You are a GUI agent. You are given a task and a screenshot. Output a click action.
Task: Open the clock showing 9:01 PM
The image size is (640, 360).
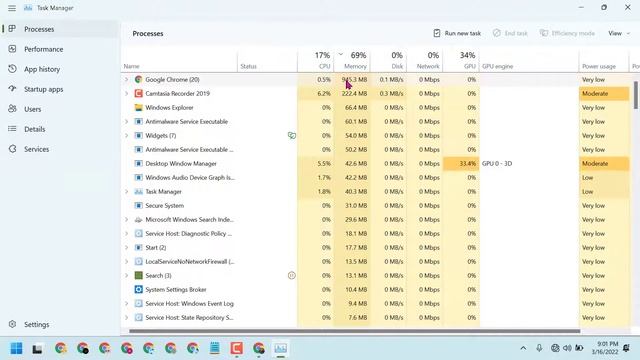(605, 348)
